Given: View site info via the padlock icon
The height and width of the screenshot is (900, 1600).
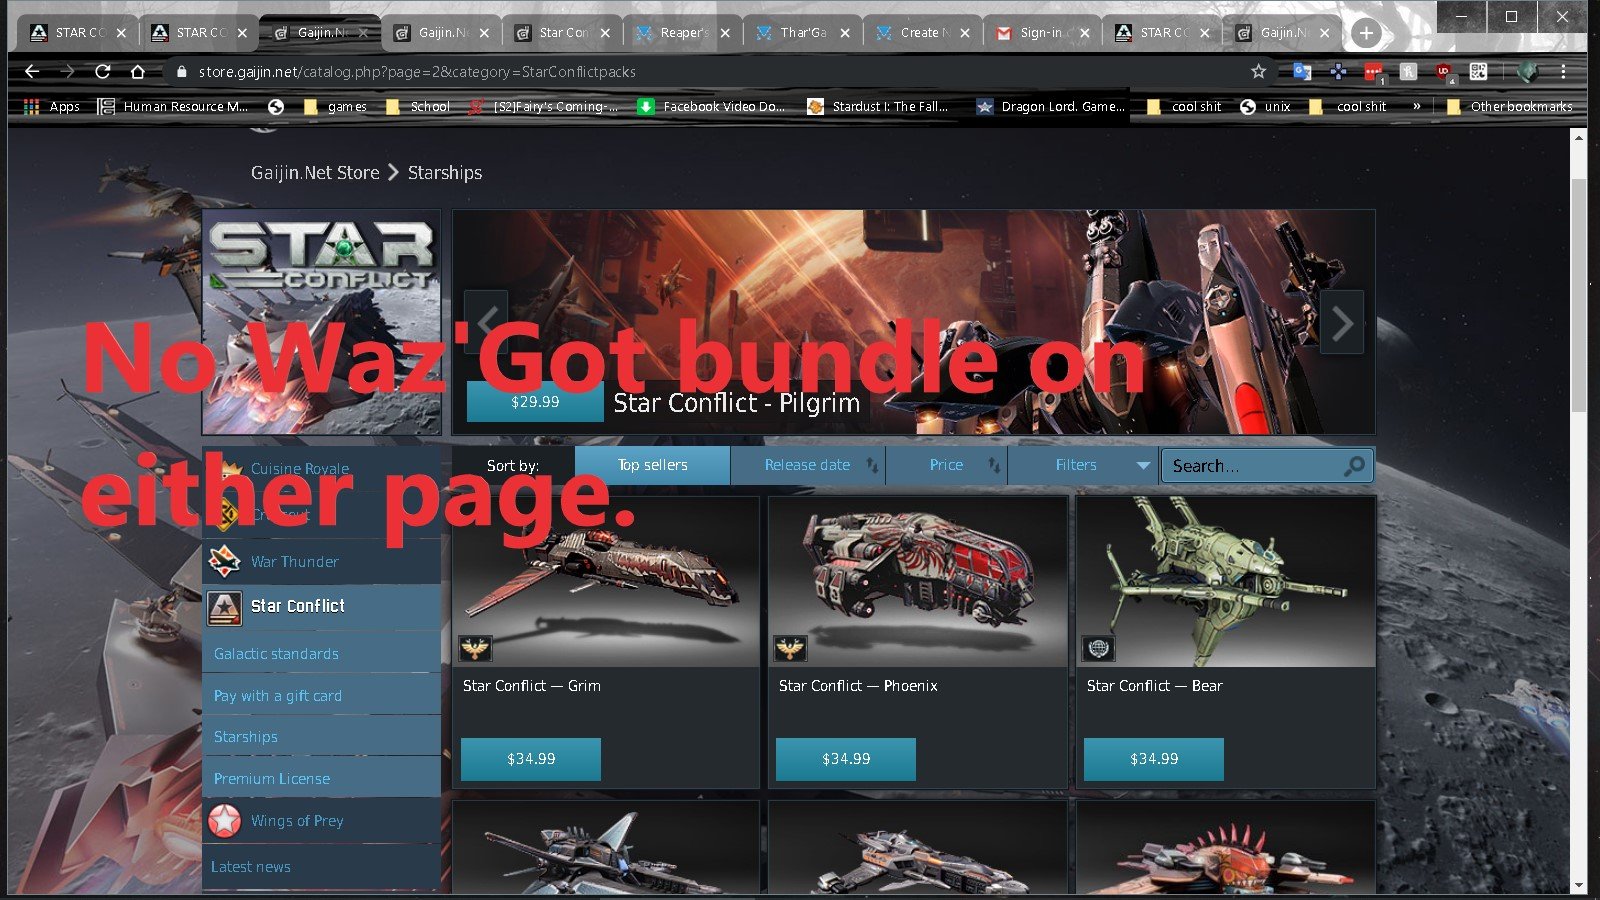Looking at the screenshot, I should pos(181,72).
